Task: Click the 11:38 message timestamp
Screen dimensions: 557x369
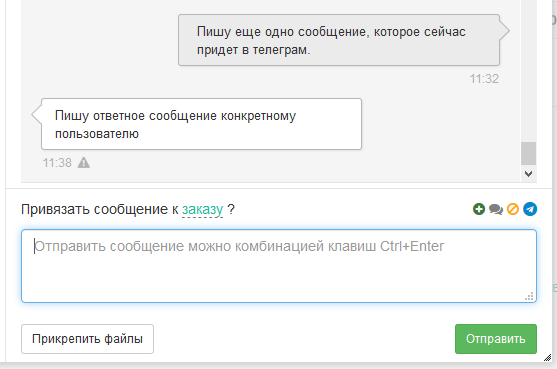Action: [x=57, y=163]
